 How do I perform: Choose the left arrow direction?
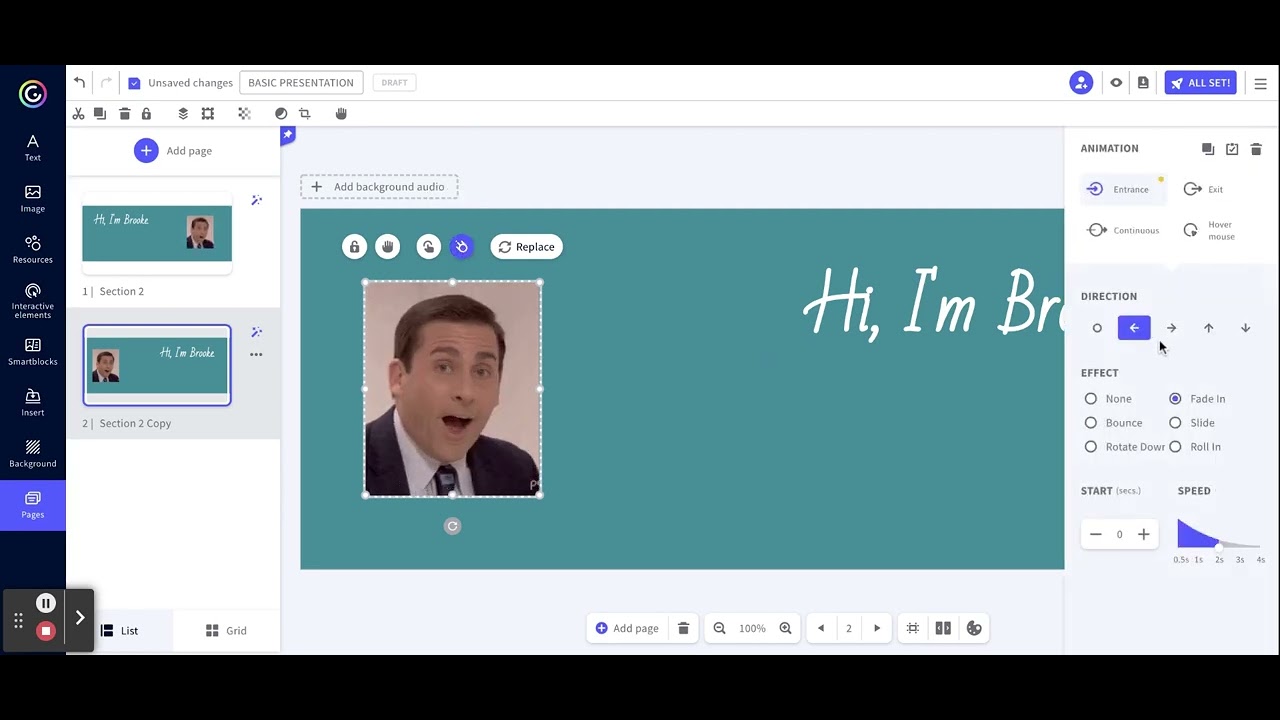(1134, 328)
